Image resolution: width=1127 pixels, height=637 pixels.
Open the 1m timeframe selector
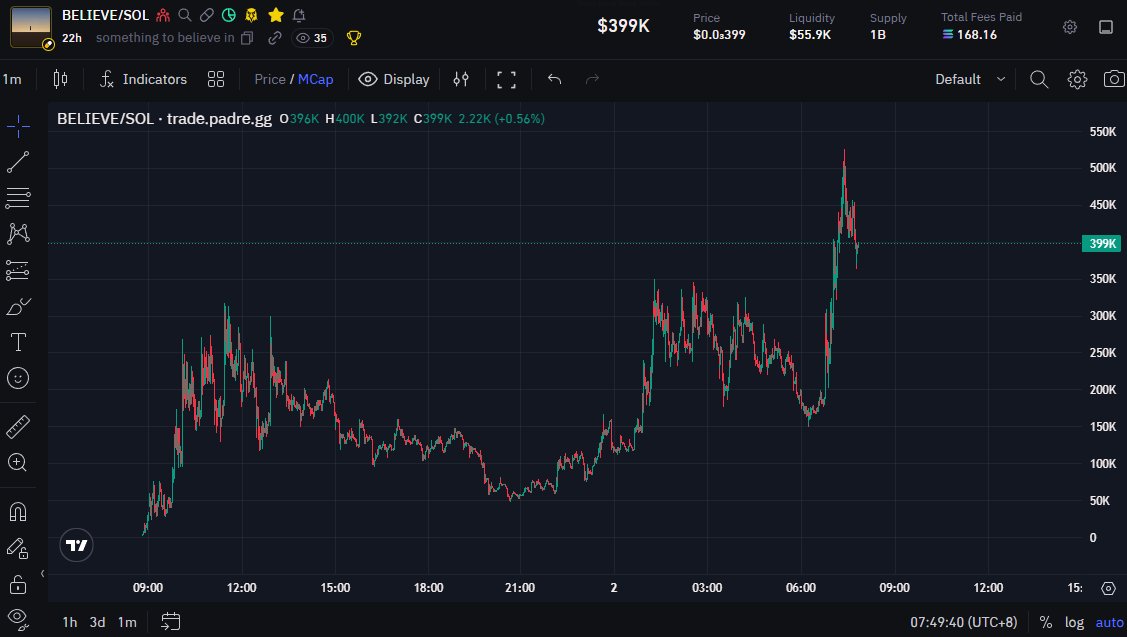coord(12,79)
